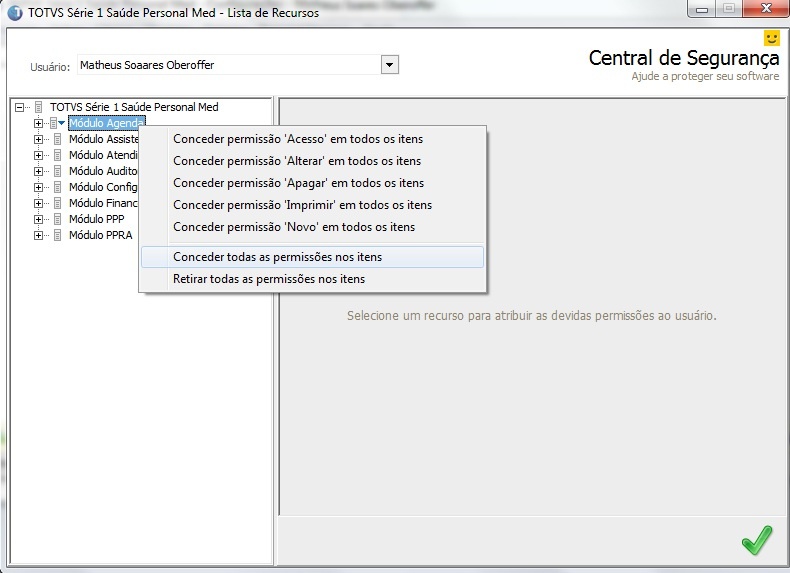
Task: Select the Módulo PPP tree item
Action: coord(97,219)
